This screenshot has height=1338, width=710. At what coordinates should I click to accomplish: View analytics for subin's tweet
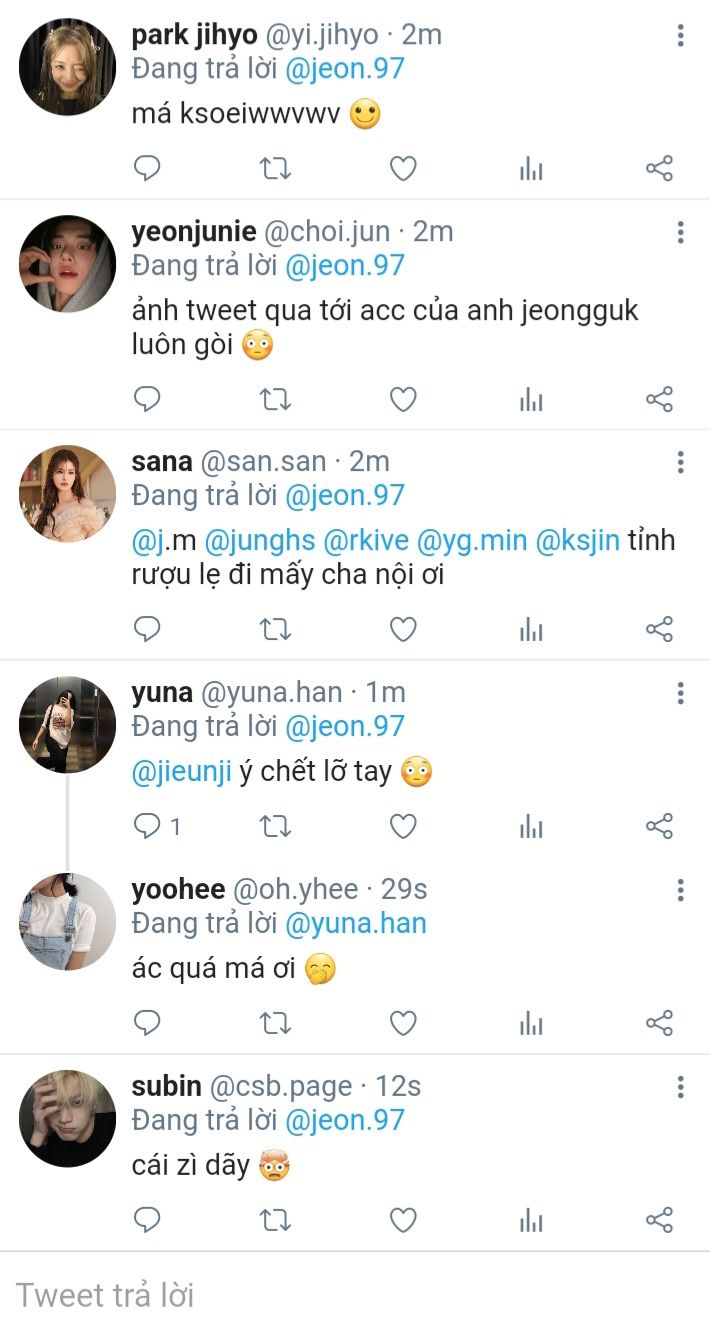click(531, 1220)
